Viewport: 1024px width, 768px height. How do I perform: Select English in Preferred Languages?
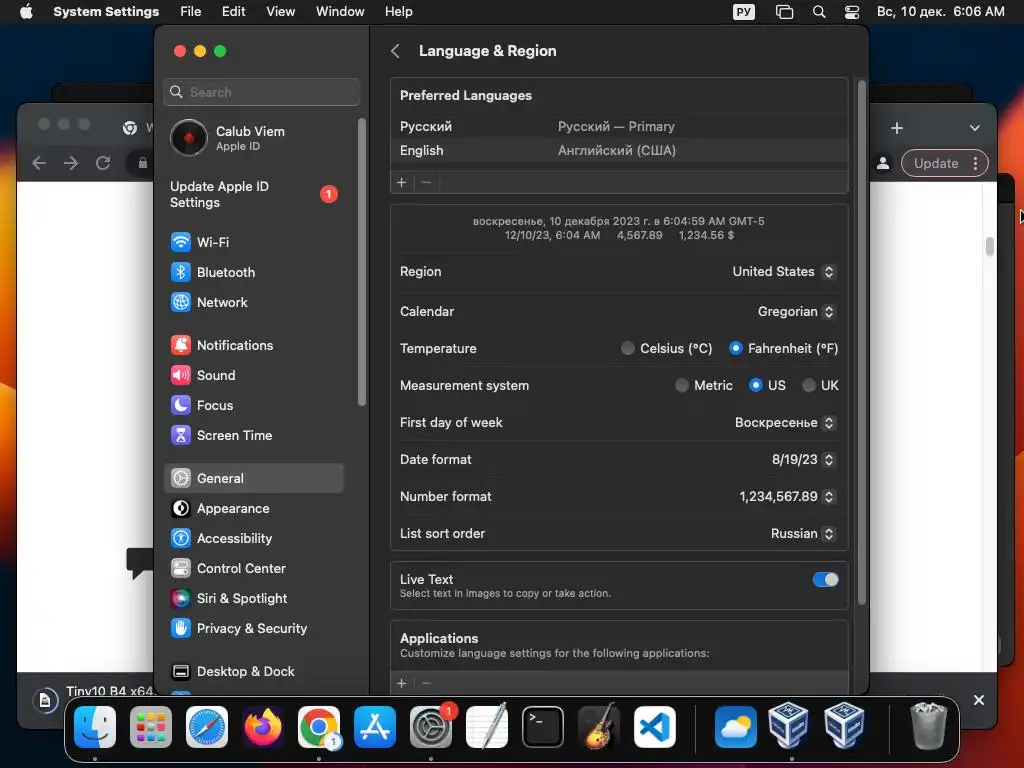(619, 151)
